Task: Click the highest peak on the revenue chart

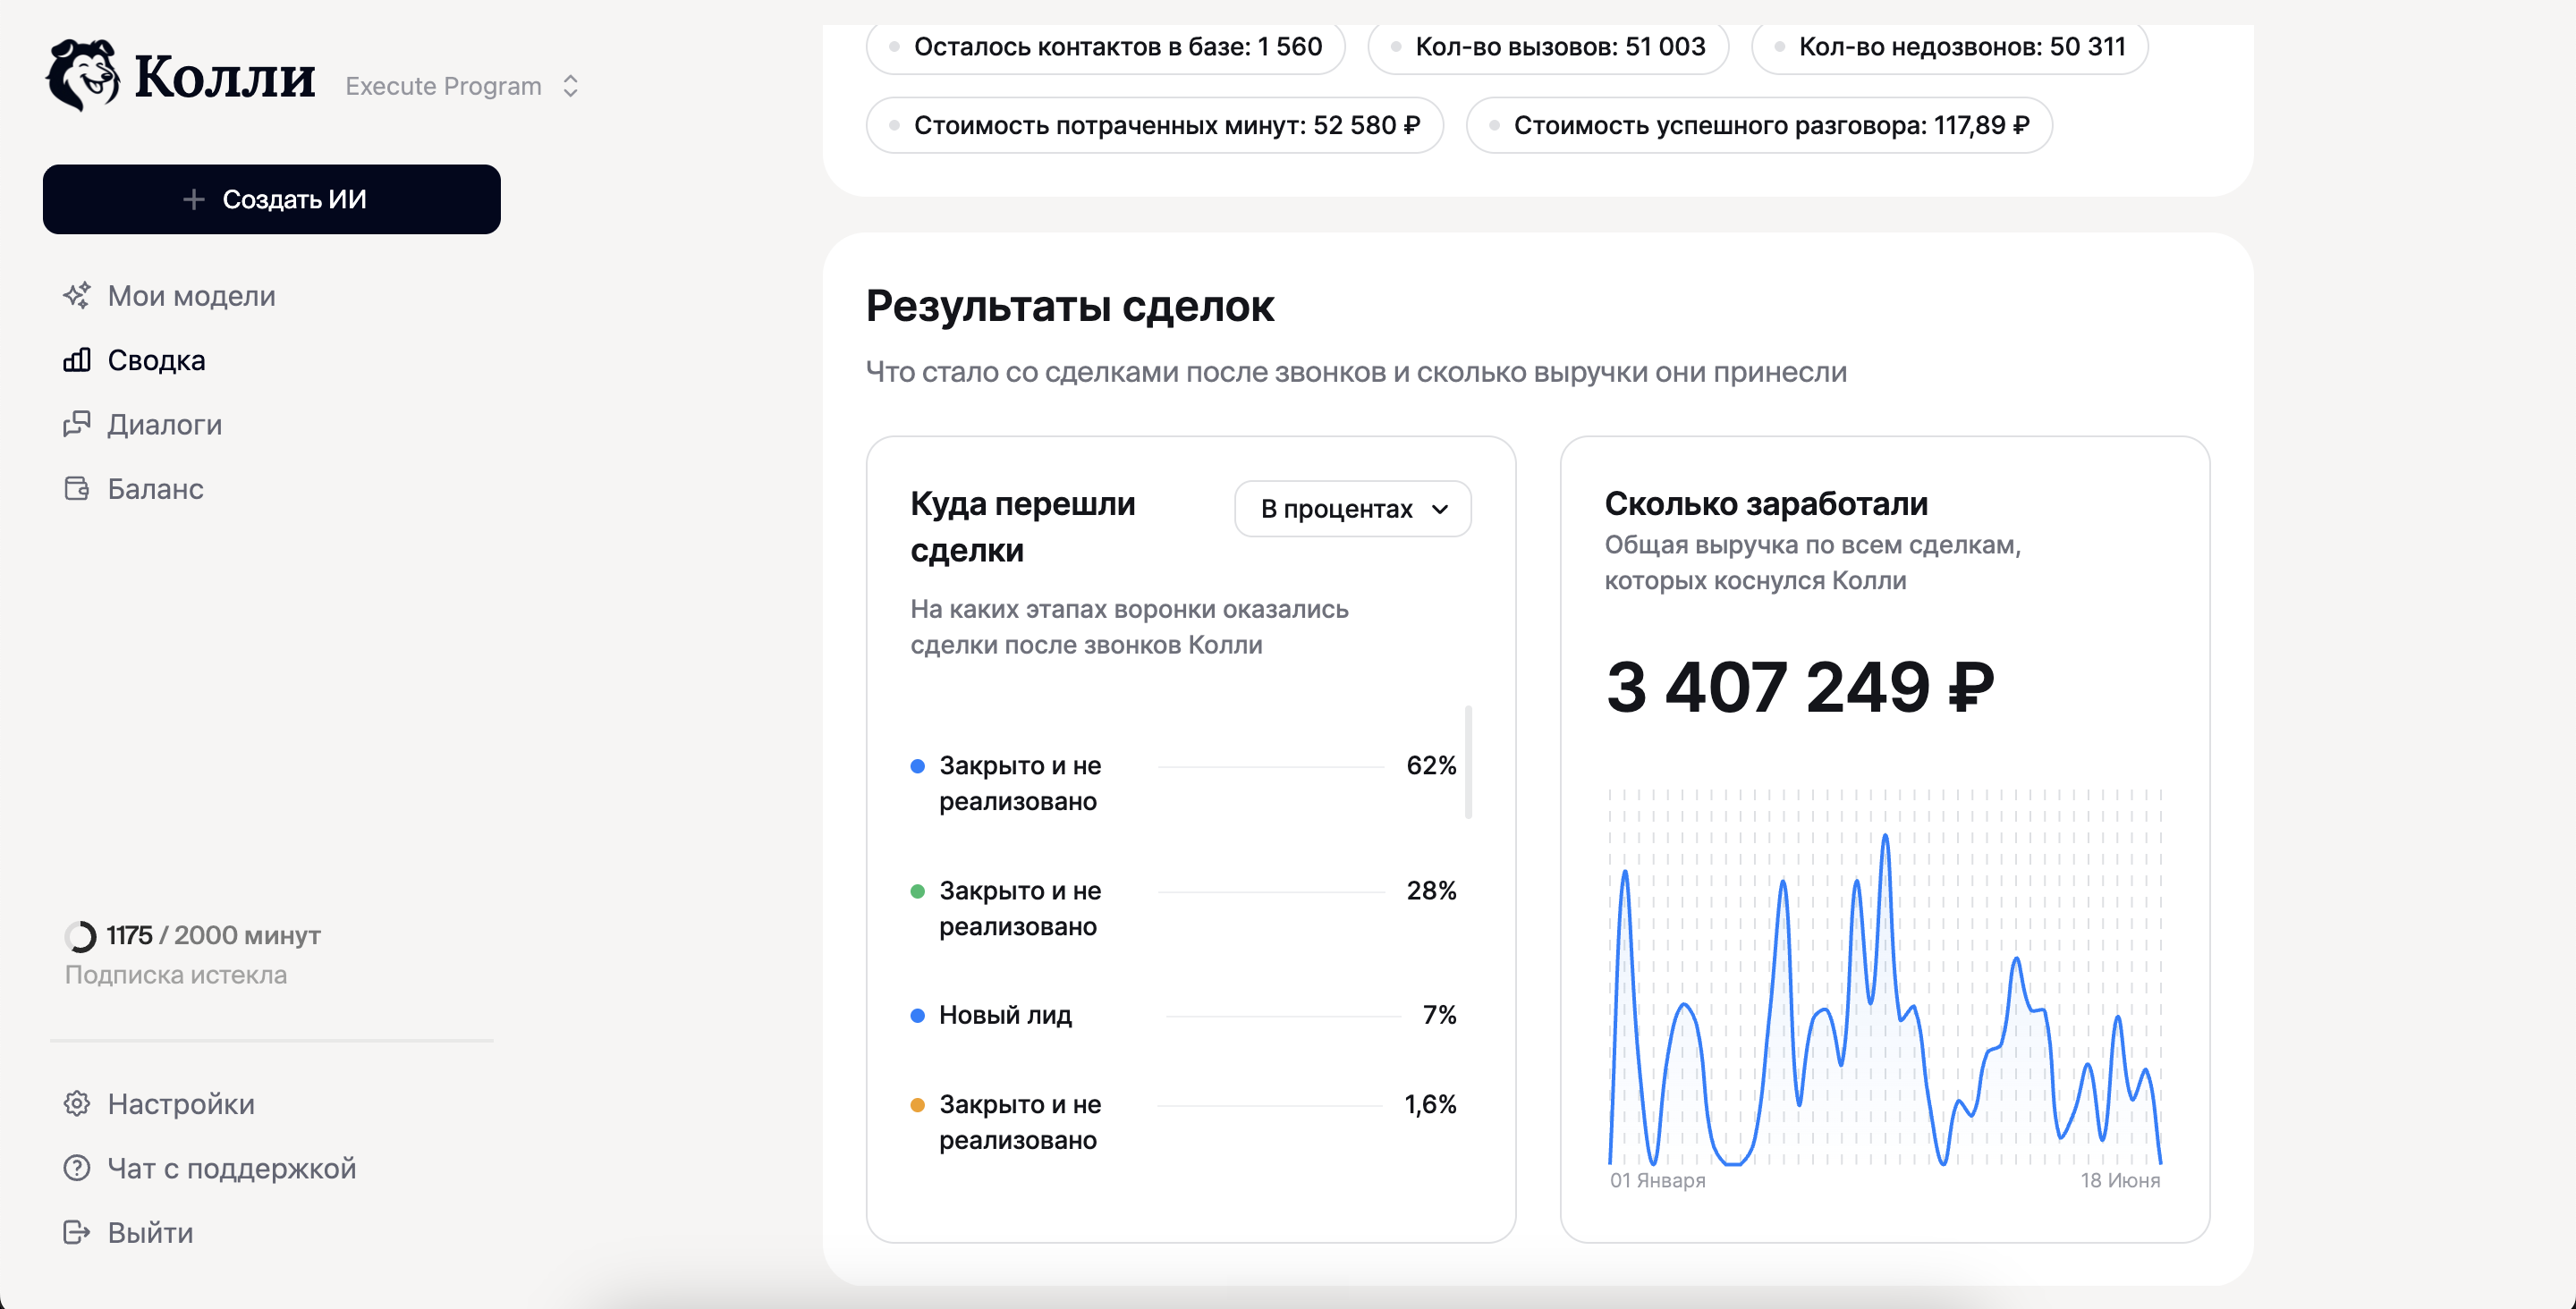Action: coord(1885,836)
